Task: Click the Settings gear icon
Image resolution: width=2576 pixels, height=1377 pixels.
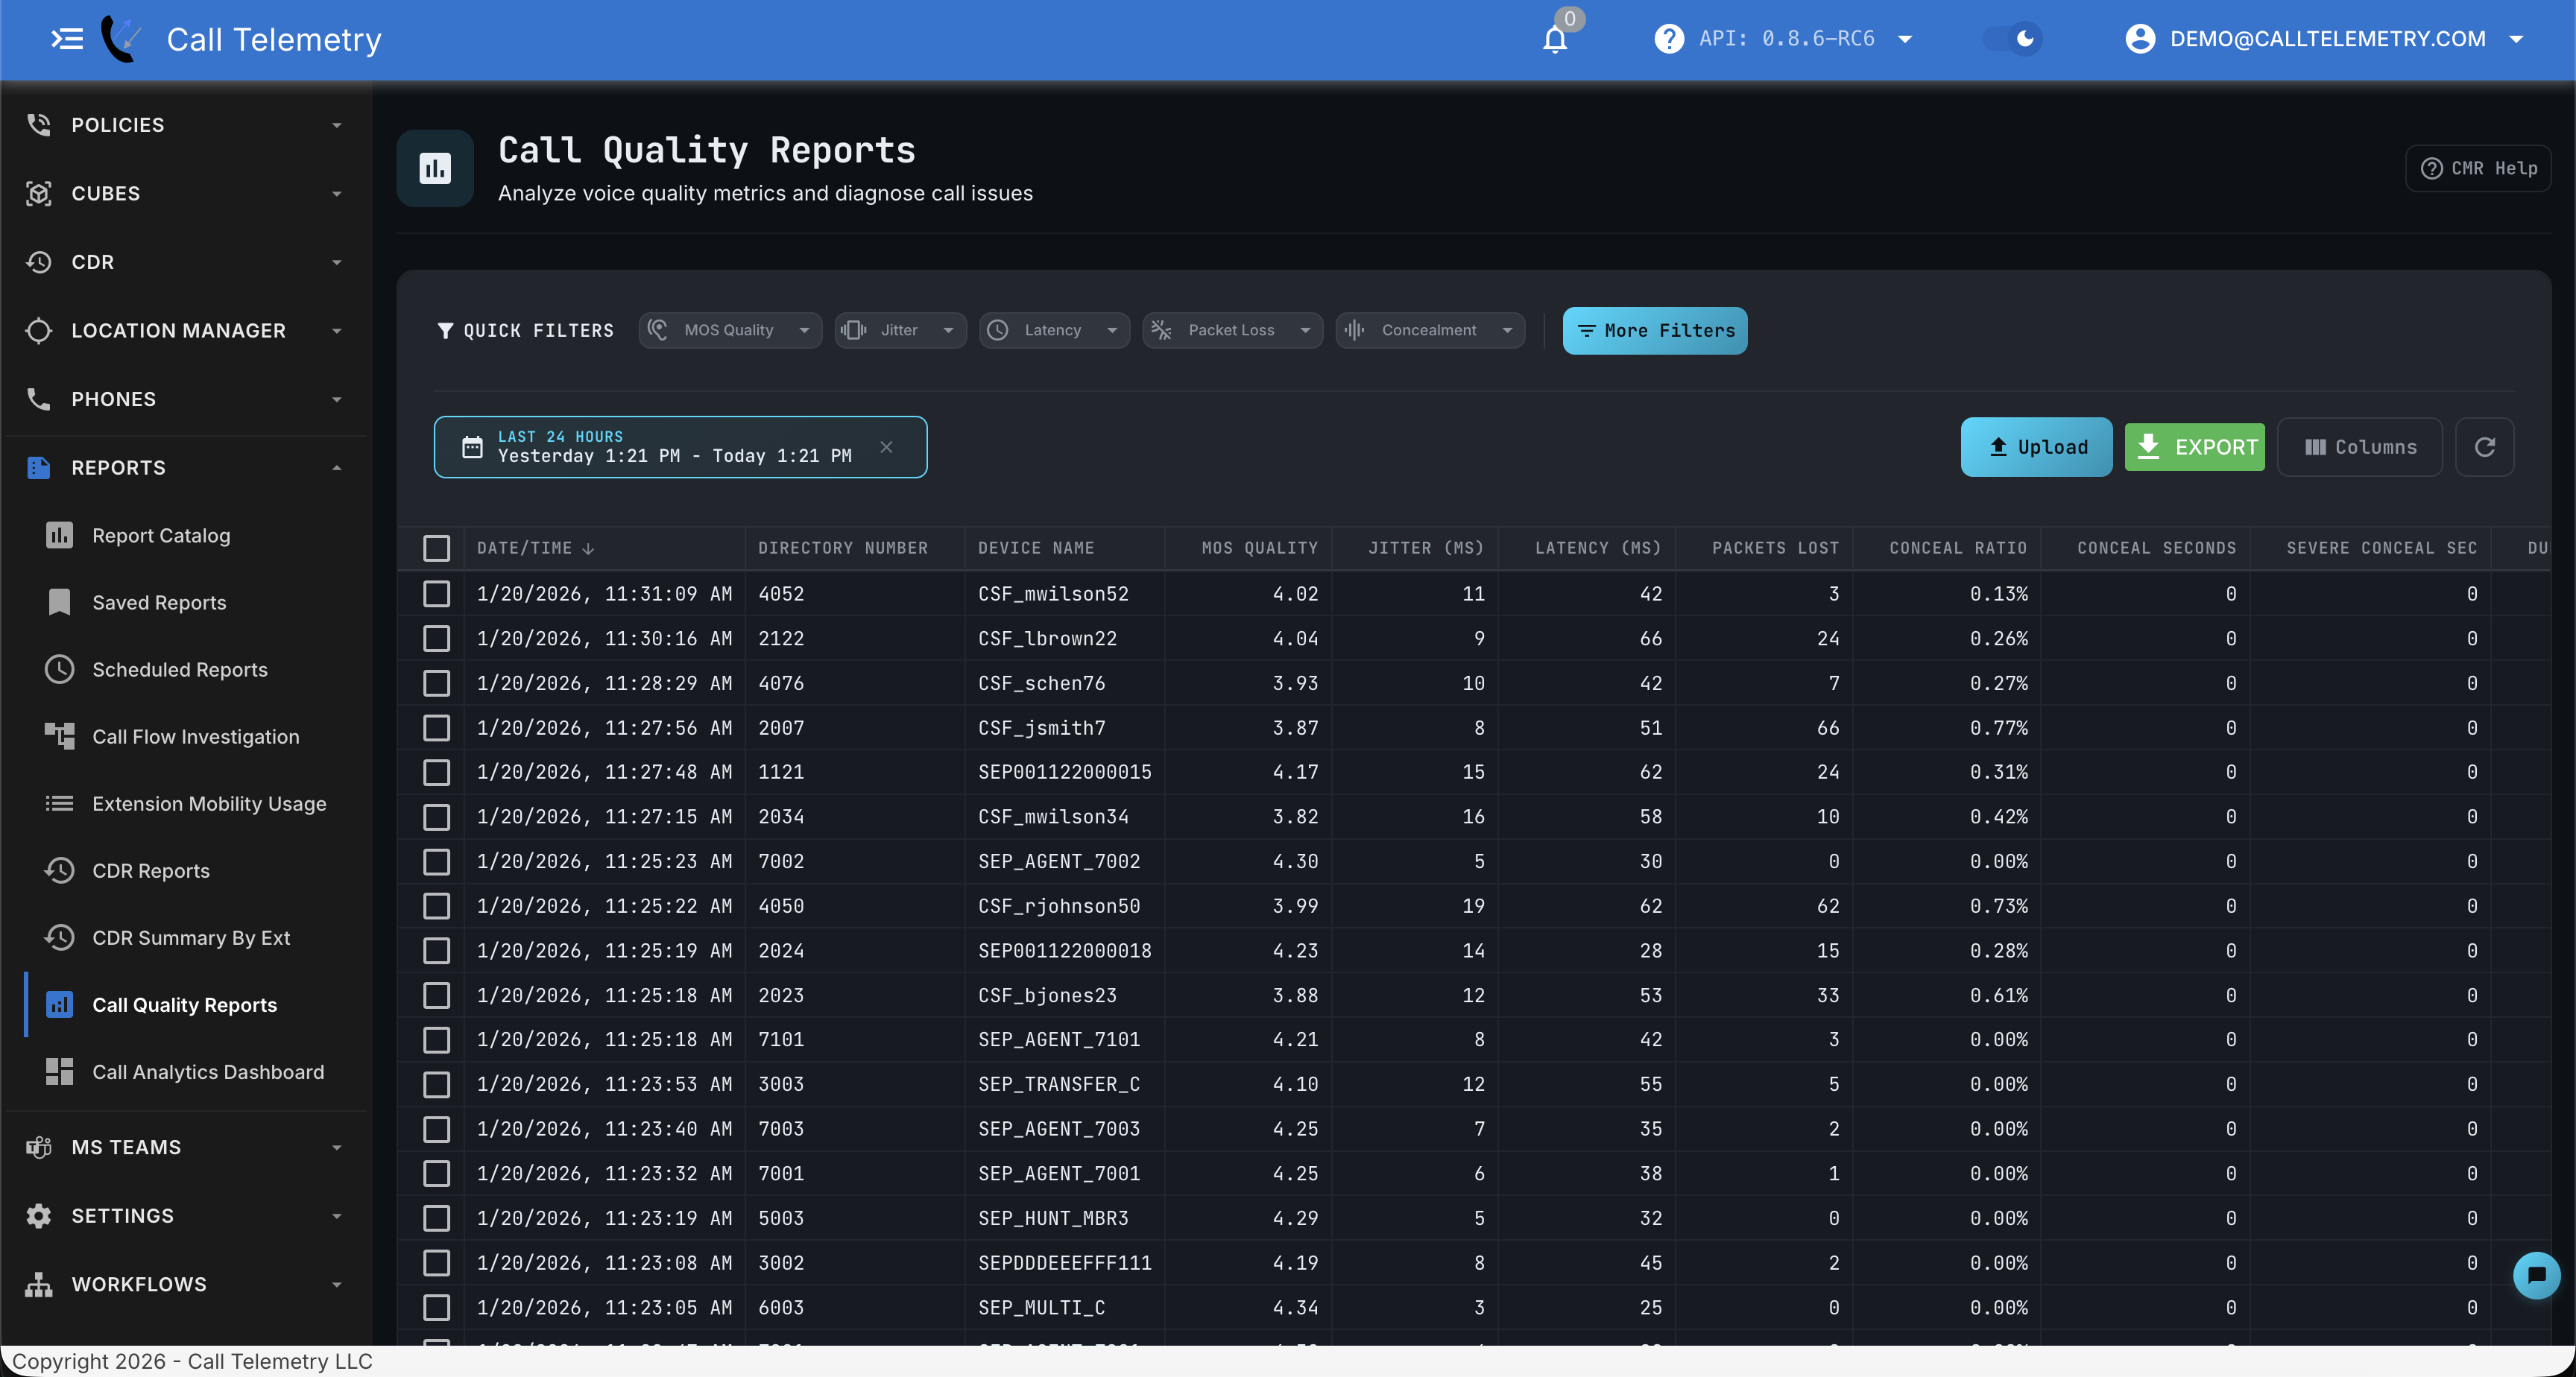Action: [39, 1215]
